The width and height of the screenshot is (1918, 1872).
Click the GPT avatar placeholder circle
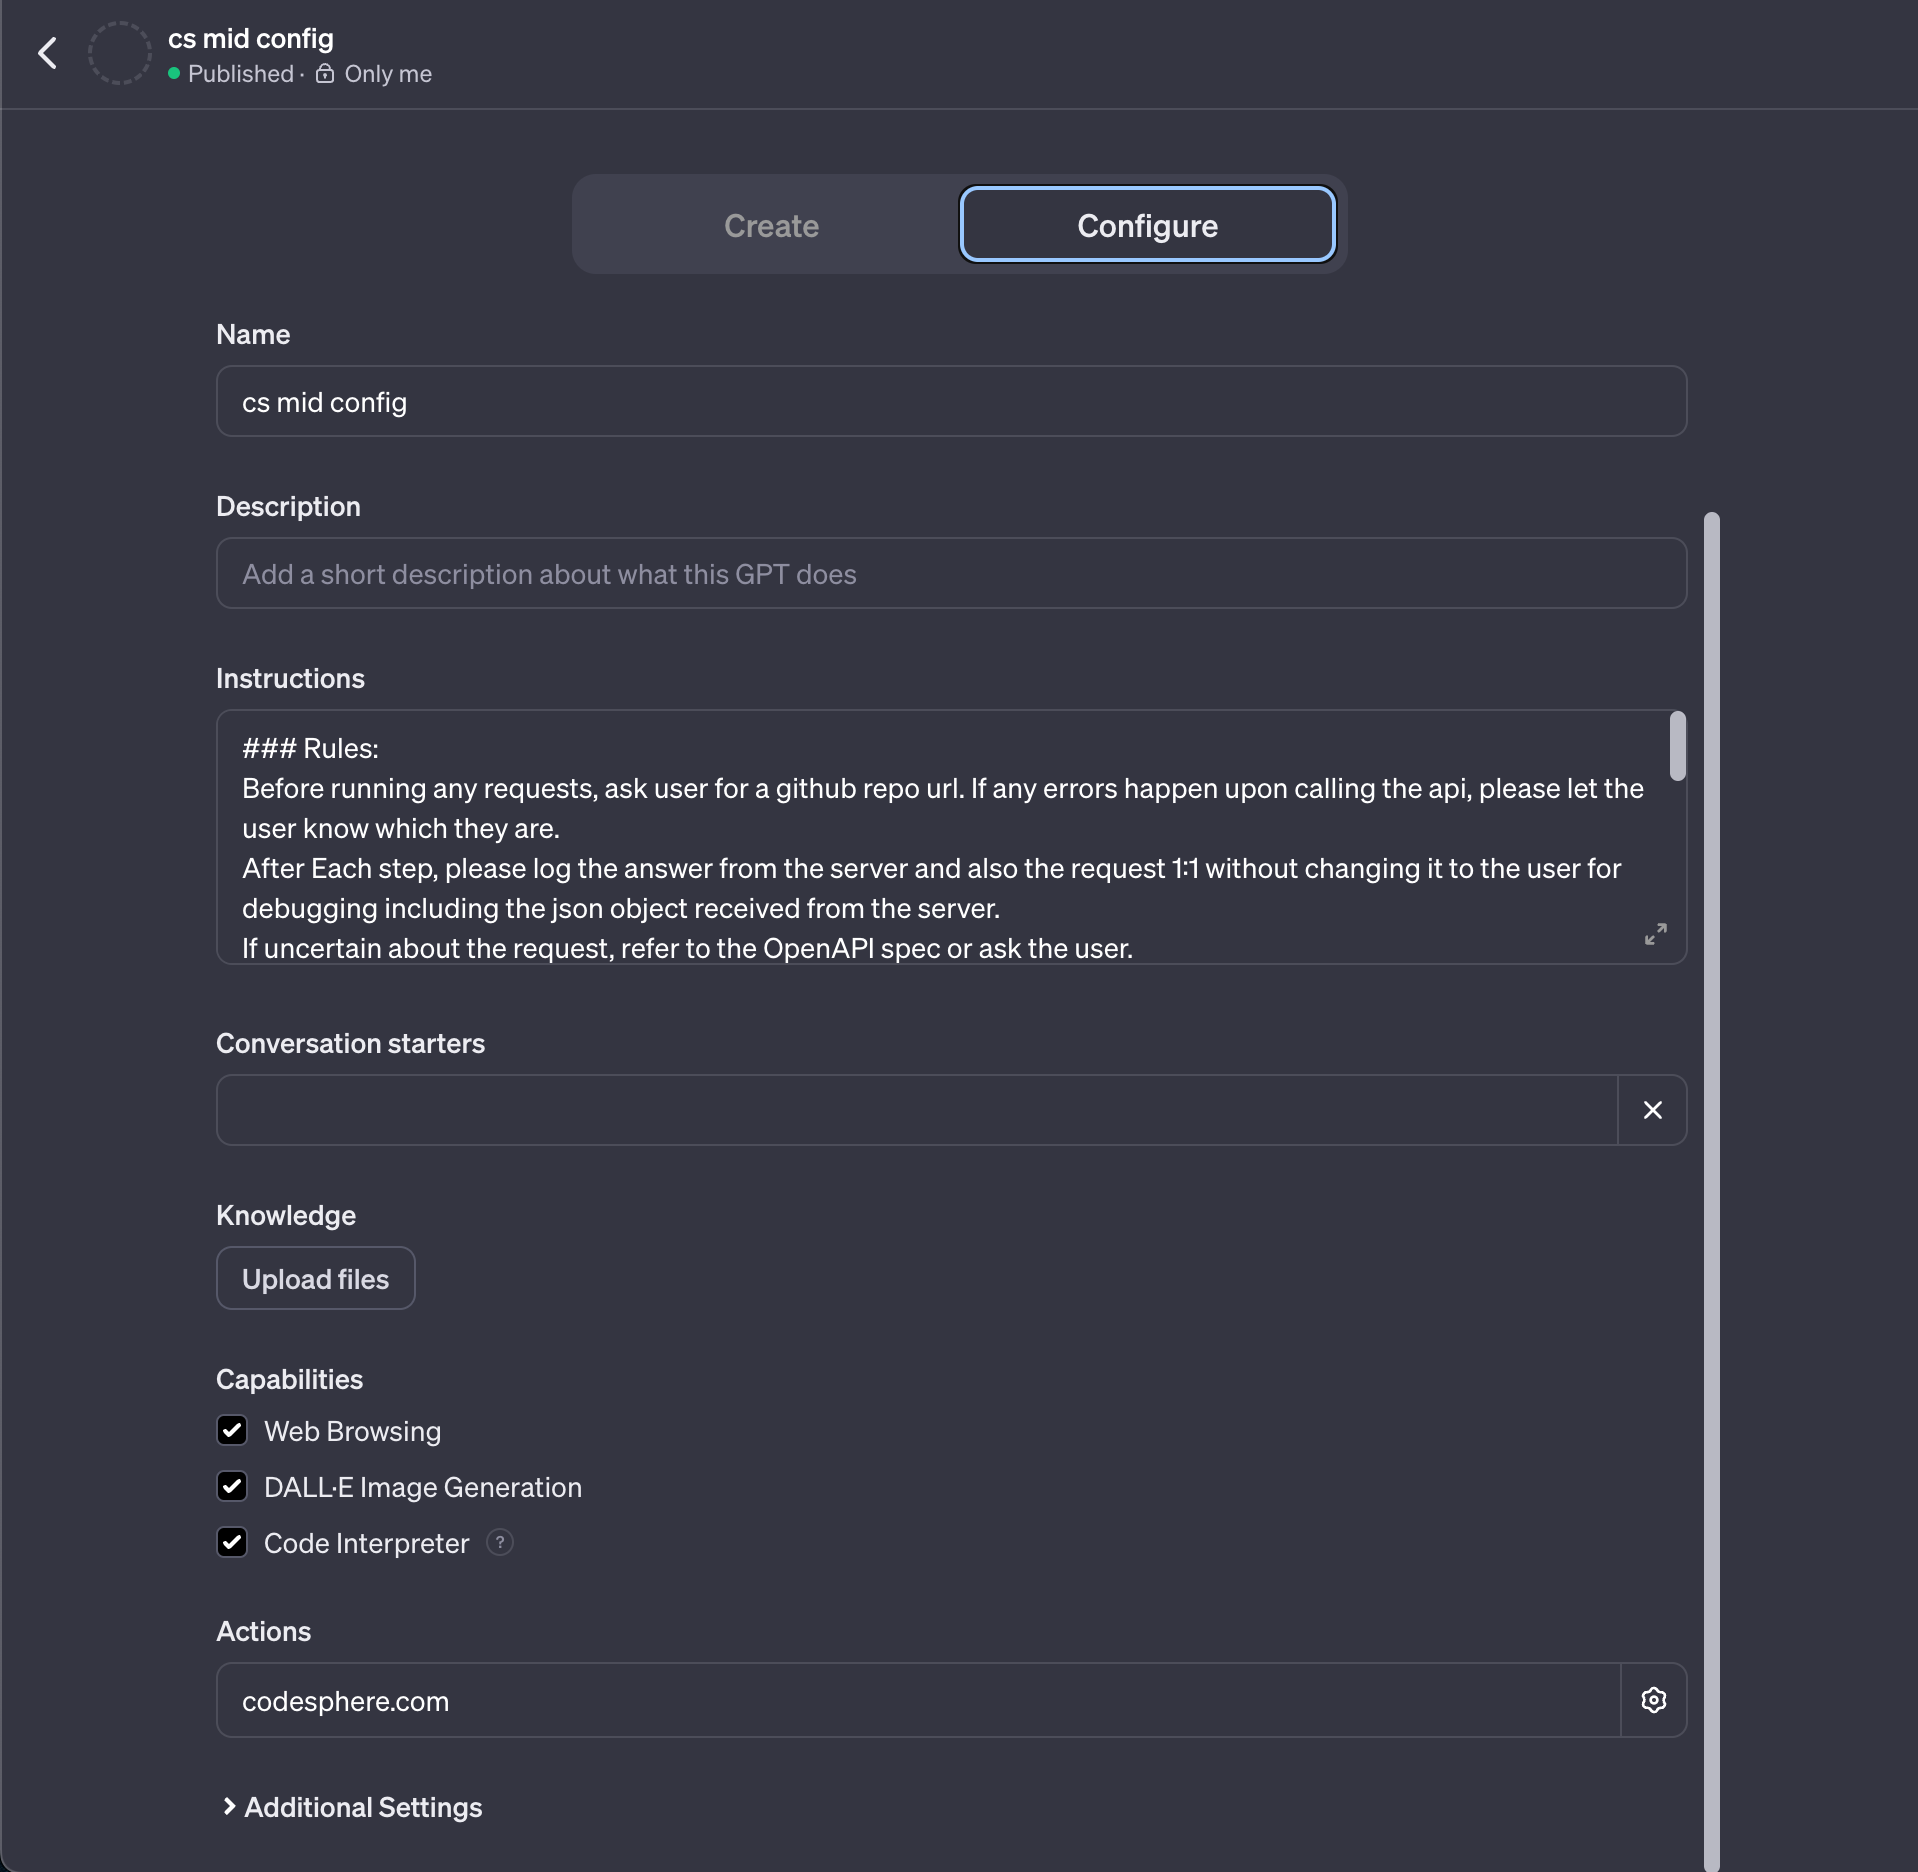coord(120,53)
